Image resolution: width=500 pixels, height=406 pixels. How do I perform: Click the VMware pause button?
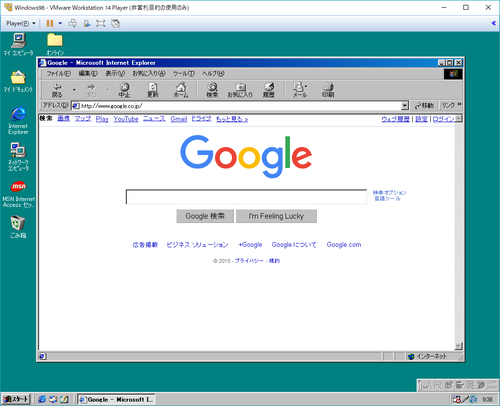click(50, 23)
